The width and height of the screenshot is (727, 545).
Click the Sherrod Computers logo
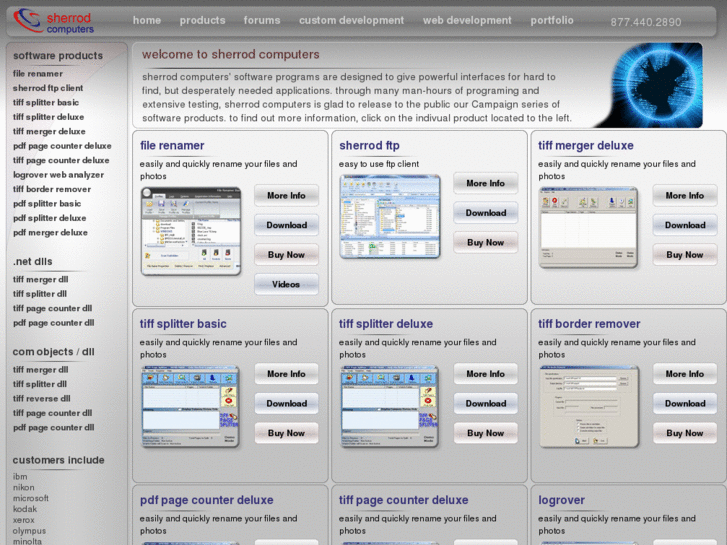[54, 21]
